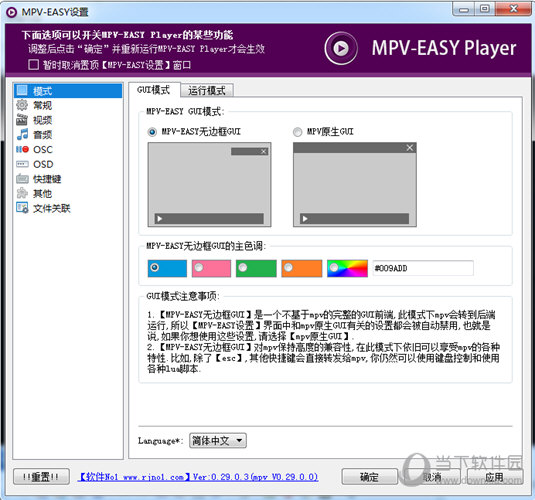Open the Language dropdown 简体中文
This screenshot has height=500, width=535.
coord(218,441)
